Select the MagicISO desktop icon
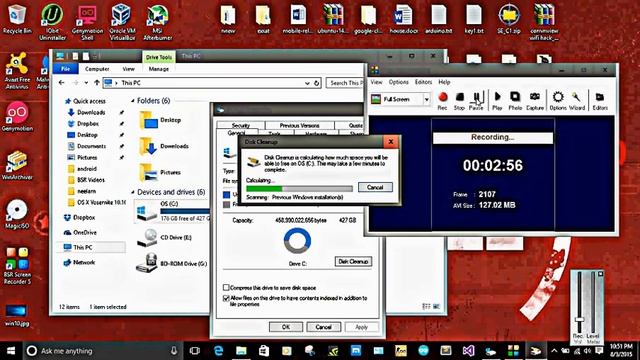The height and width of the screenshot is (360, 640). 17,214
